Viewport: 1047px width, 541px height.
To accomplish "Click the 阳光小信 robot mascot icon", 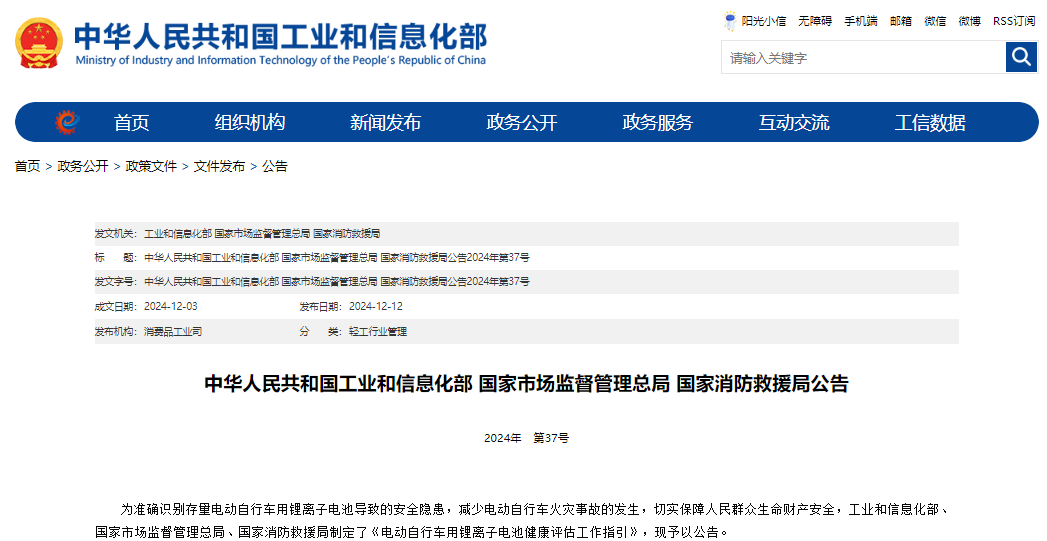I will pos(731,20).
